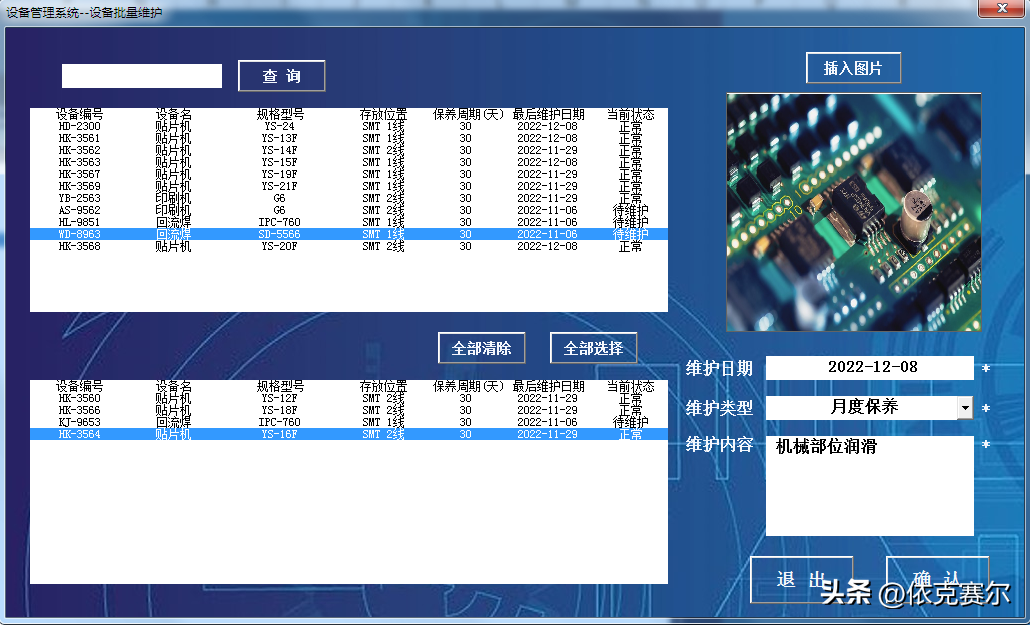Click the 退出 button
This screenshot has height=625, width=1030.
[x=801, y=580]
